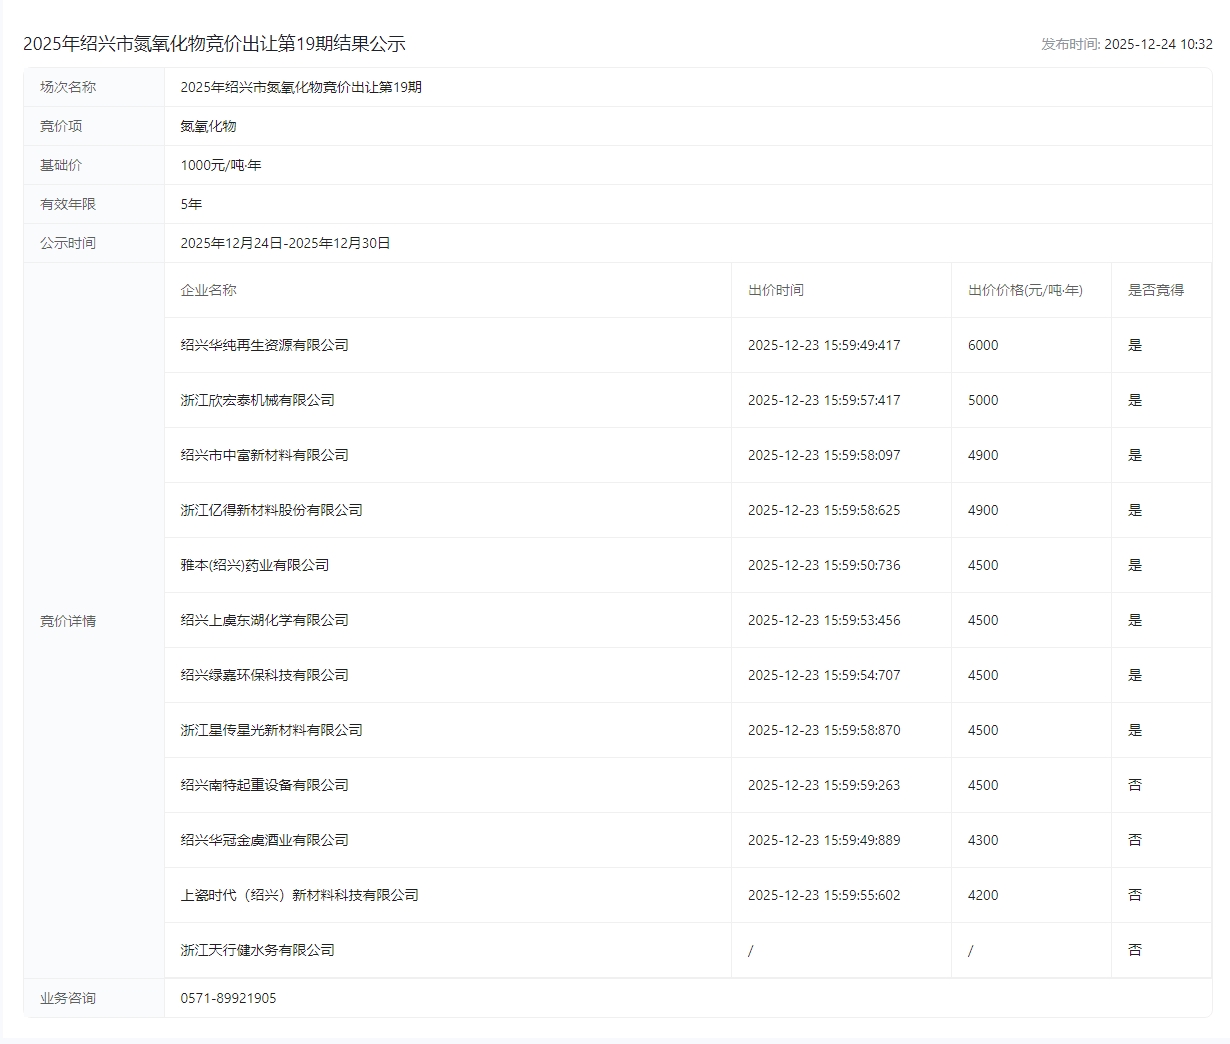Click the 是否竞得 column header
This screenshot has width=1230, height=1044.
(x=1155, y=290)
